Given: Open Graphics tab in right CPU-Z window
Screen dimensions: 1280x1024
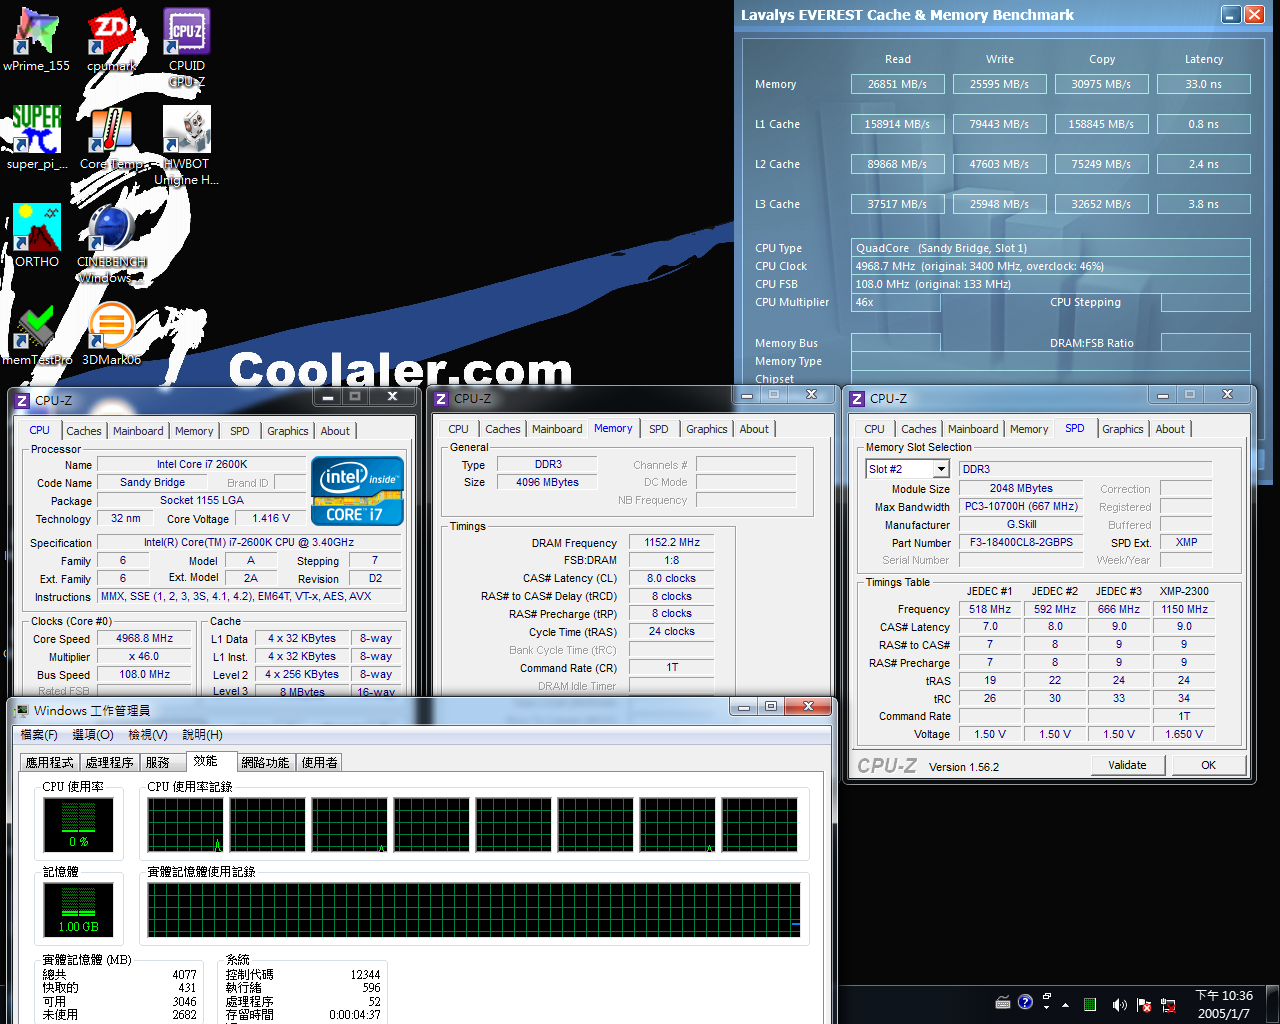Looking at the screenshot, I should [1123, 429].
